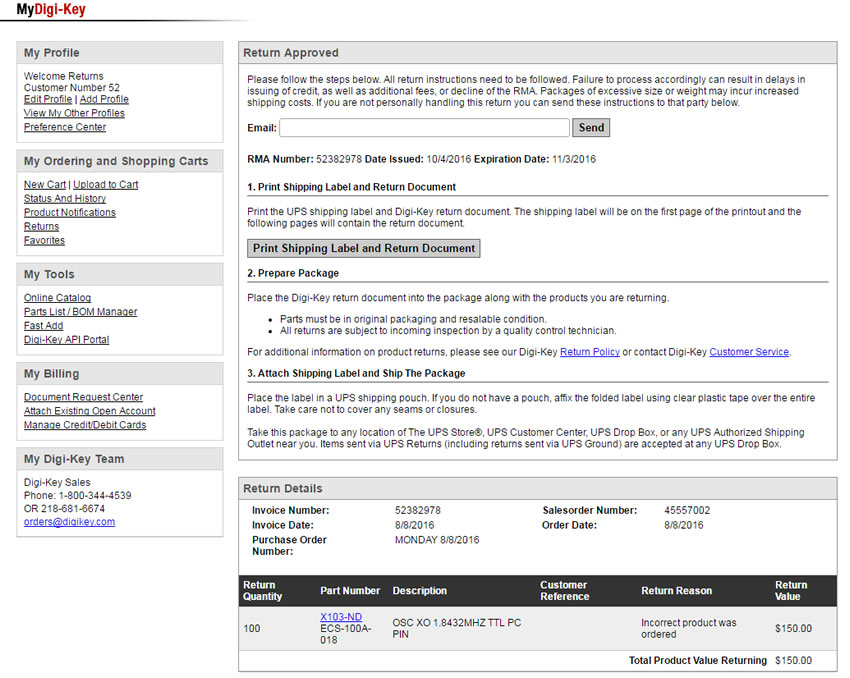This screenshot has width=850, height=678.
Task: Open the Digi-Key API Portal link
Action: coord(66,340)
